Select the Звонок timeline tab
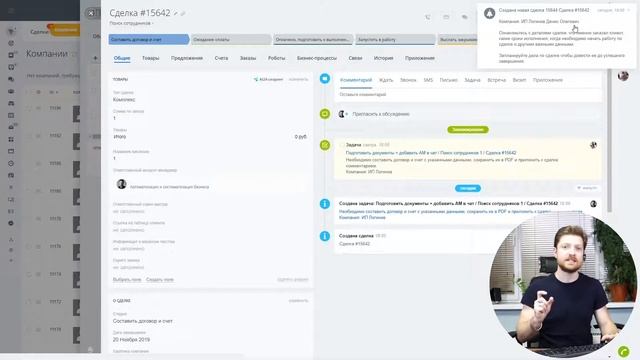The image size is (640, 360). (x=408, y=80)
